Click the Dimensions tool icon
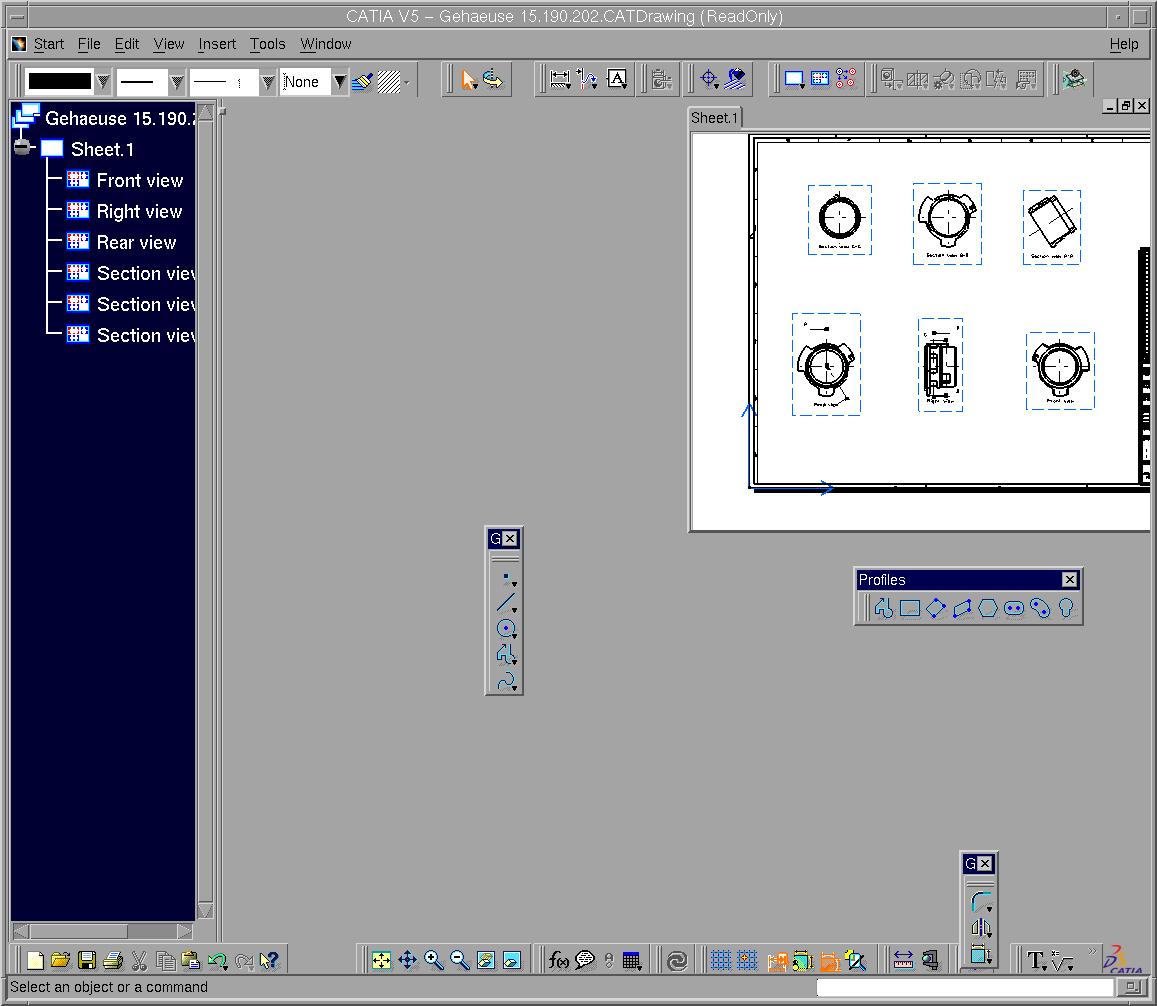This screenshot has height=1006, width=1157. (559, 80)
